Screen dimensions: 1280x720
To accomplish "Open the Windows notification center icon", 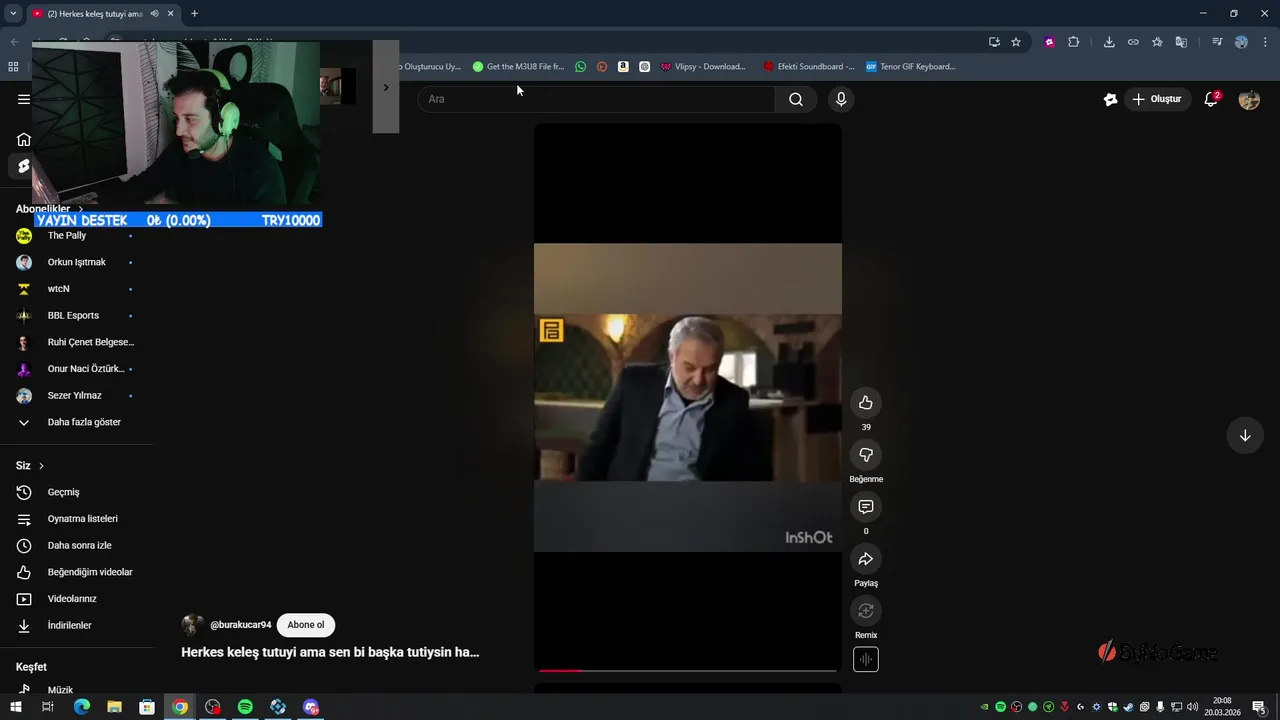I will point(1259,707).
